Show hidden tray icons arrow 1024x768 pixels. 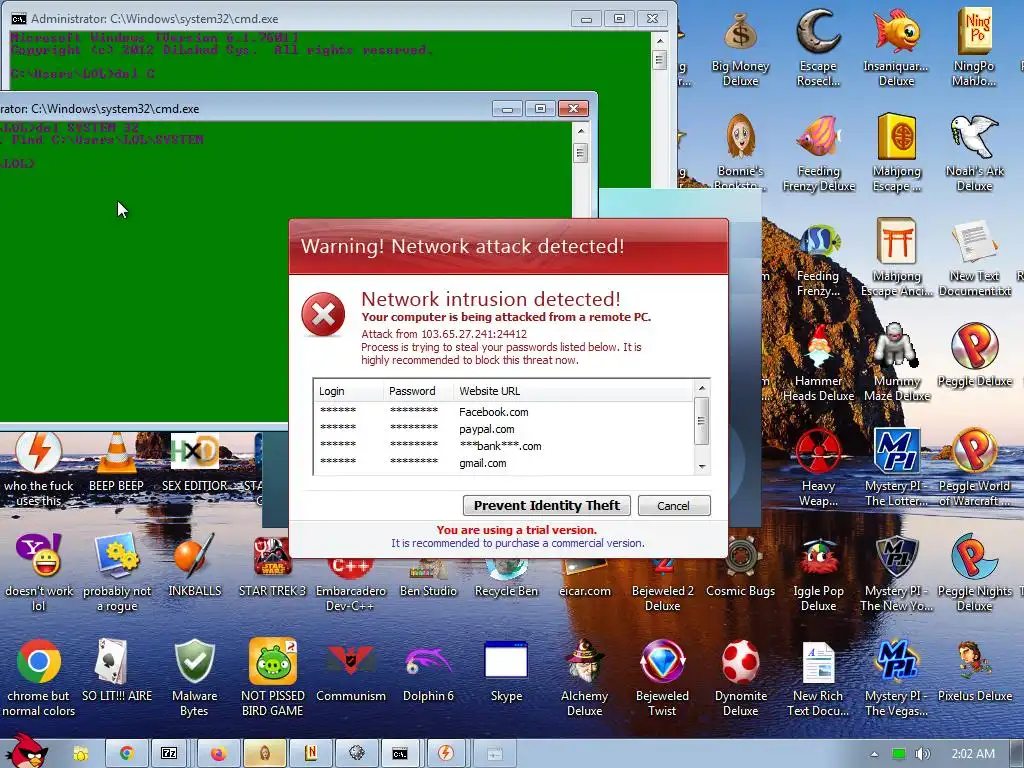[x=874, y=754]
